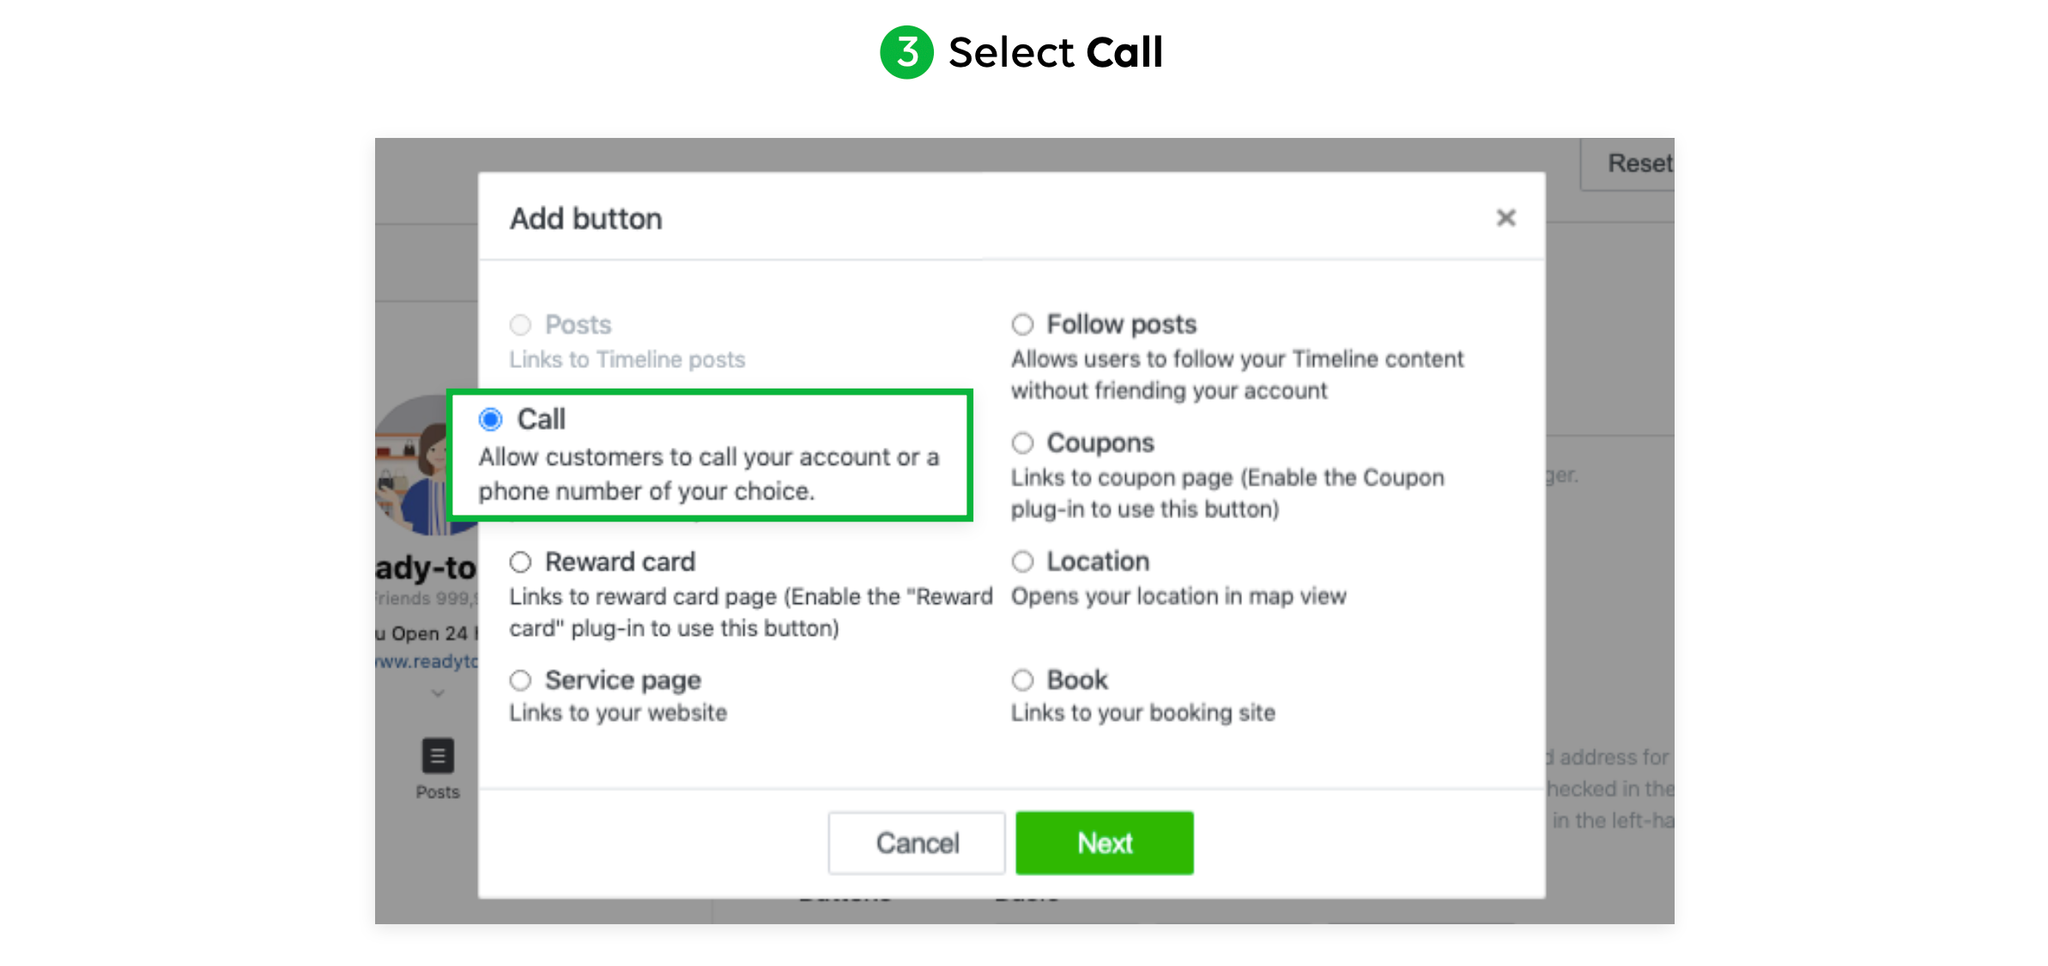Click the green Next button
This screenshot has width=2048, height=966.
tap(1104, 843)
